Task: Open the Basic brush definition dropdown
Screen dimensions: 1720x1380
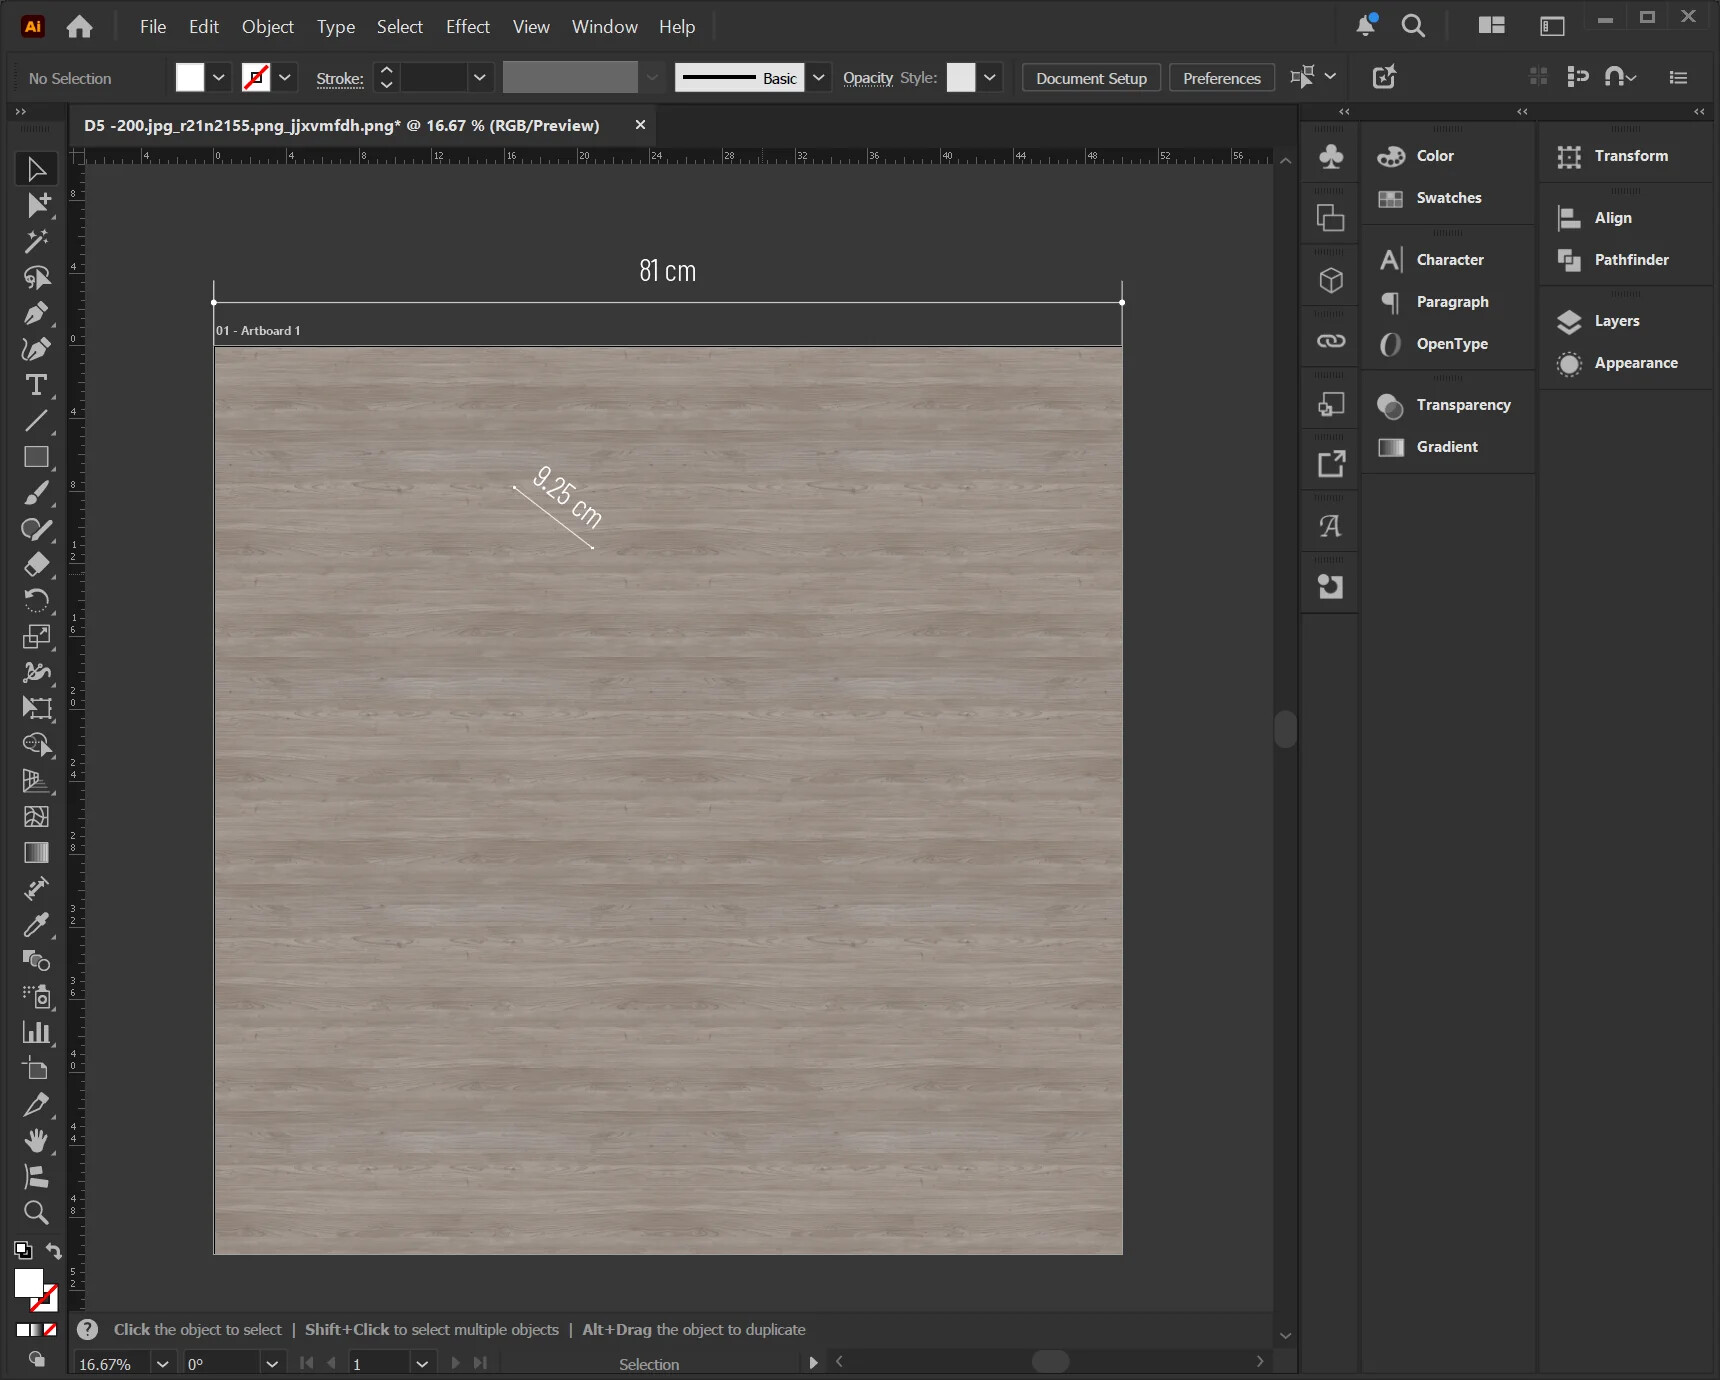Action: coord(819,78)
